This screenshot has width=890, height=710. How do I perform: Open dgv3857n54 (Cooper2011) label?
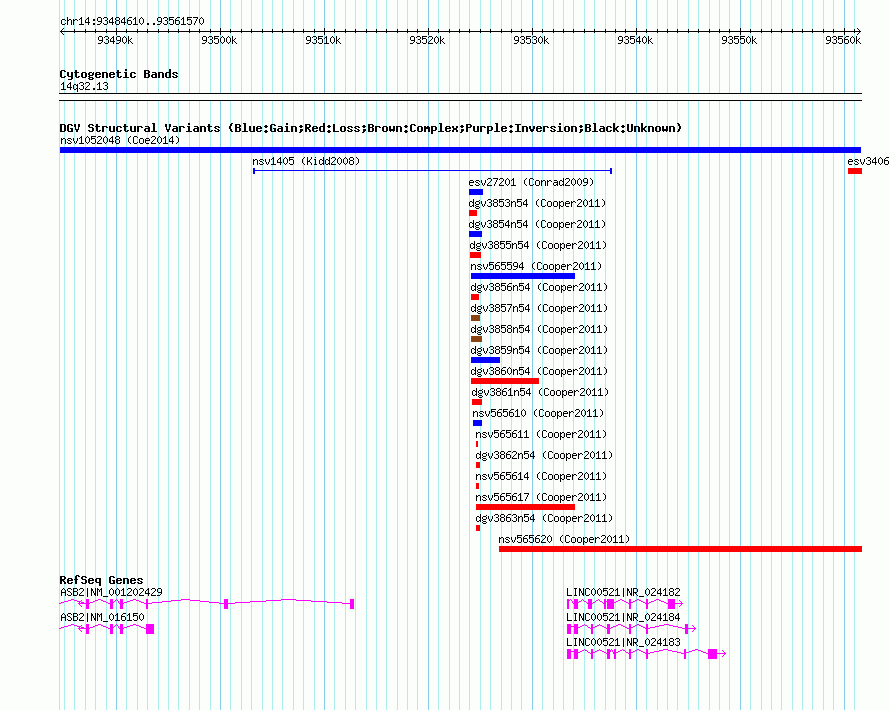point(539,308)
